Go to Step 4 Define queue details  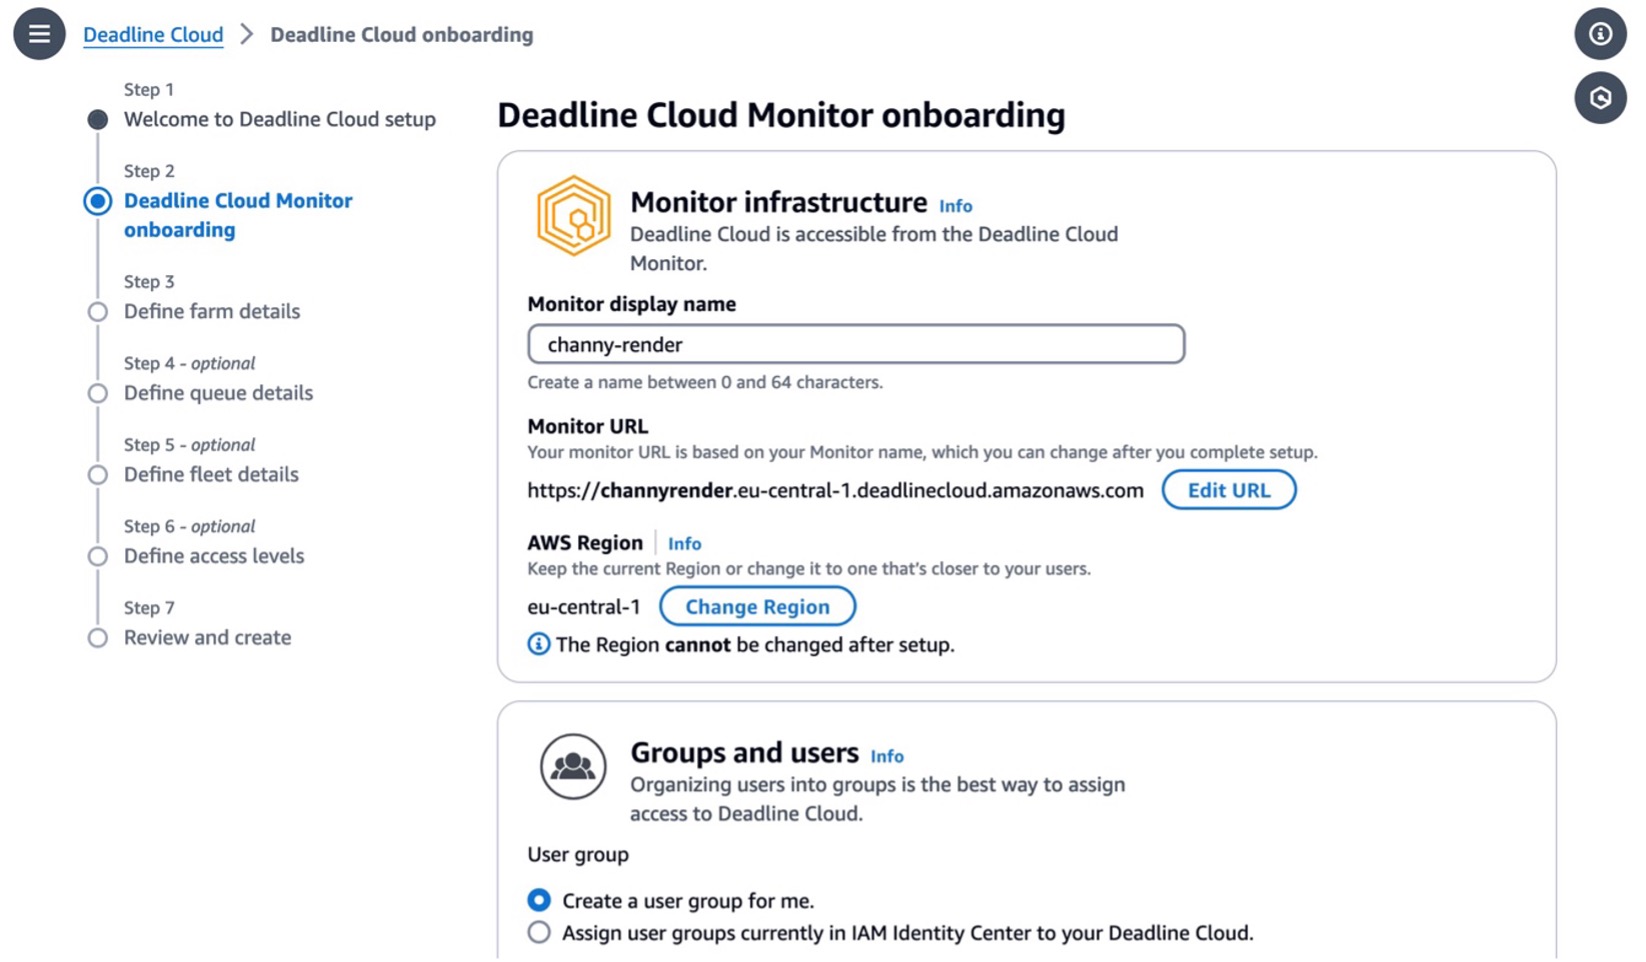pyautogui.click(x=218, y=393)
